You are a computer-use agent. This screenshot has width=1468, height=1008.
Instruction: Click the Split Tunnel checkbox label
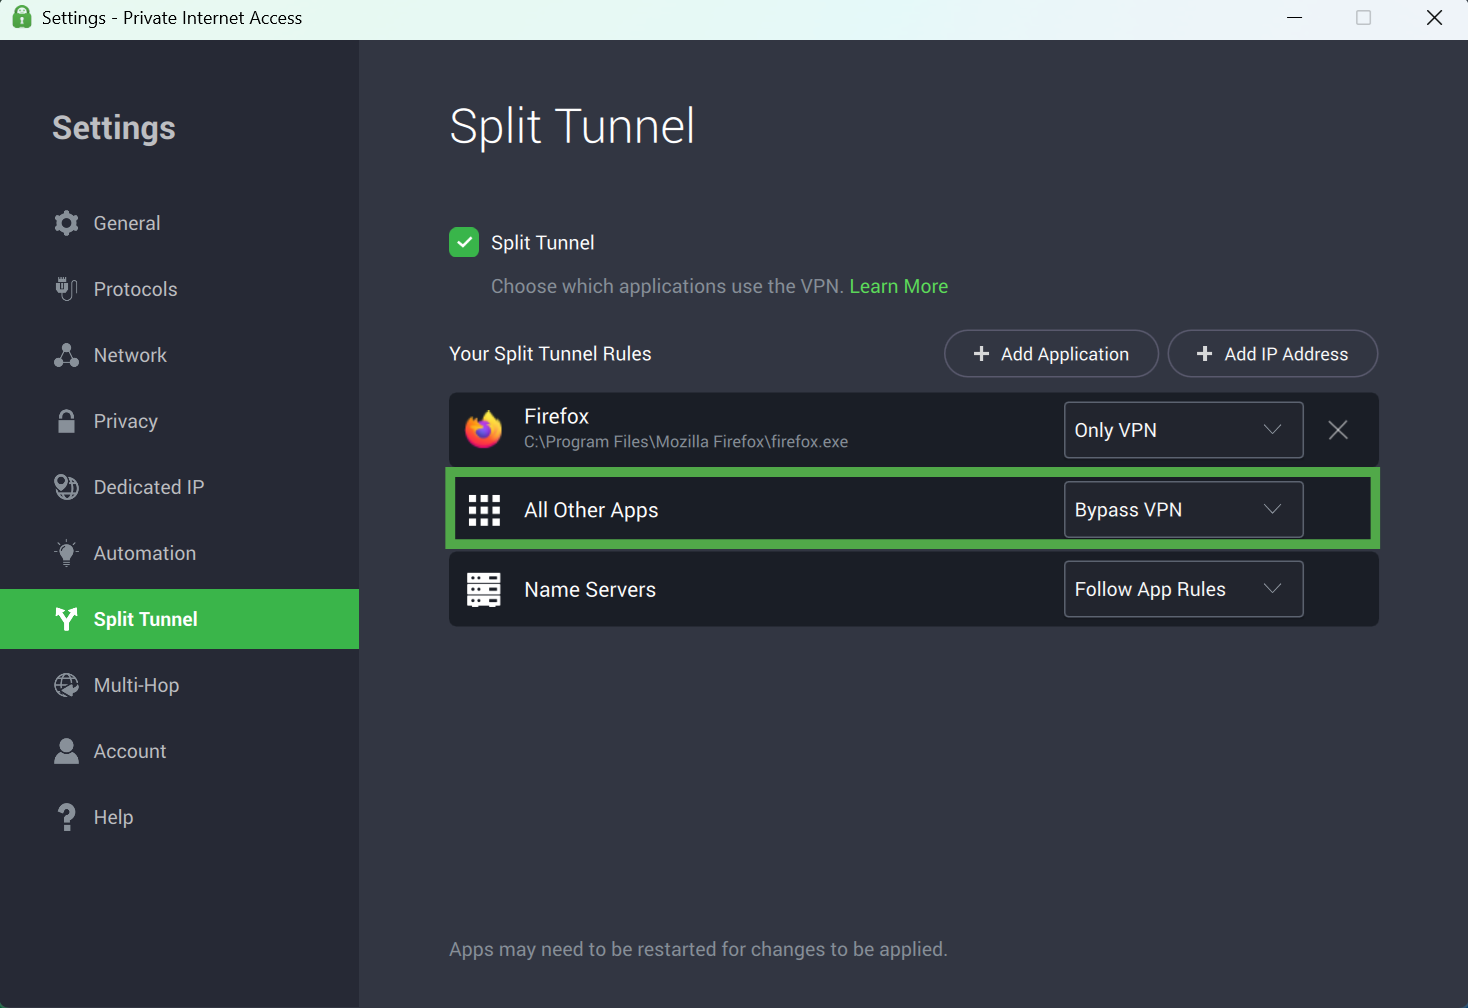(x=542, y=243)
